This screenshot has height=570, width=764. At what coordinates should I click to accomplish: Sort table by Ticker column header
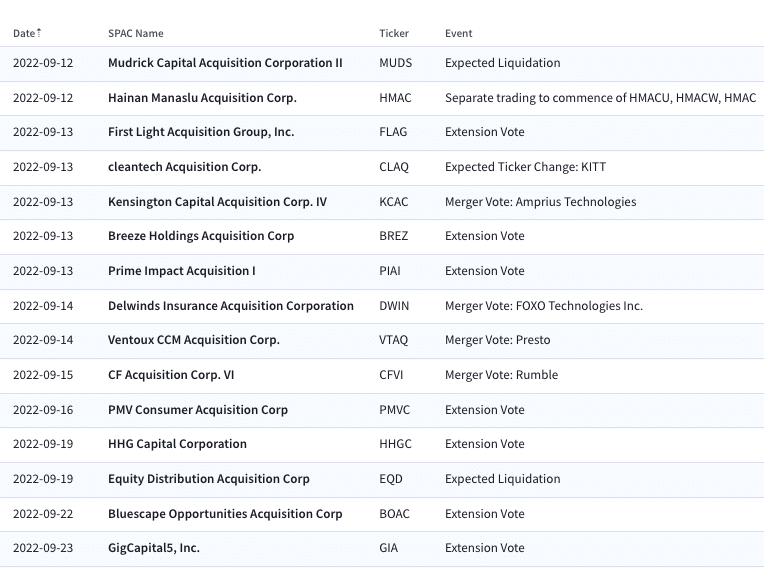coord(394,33)
